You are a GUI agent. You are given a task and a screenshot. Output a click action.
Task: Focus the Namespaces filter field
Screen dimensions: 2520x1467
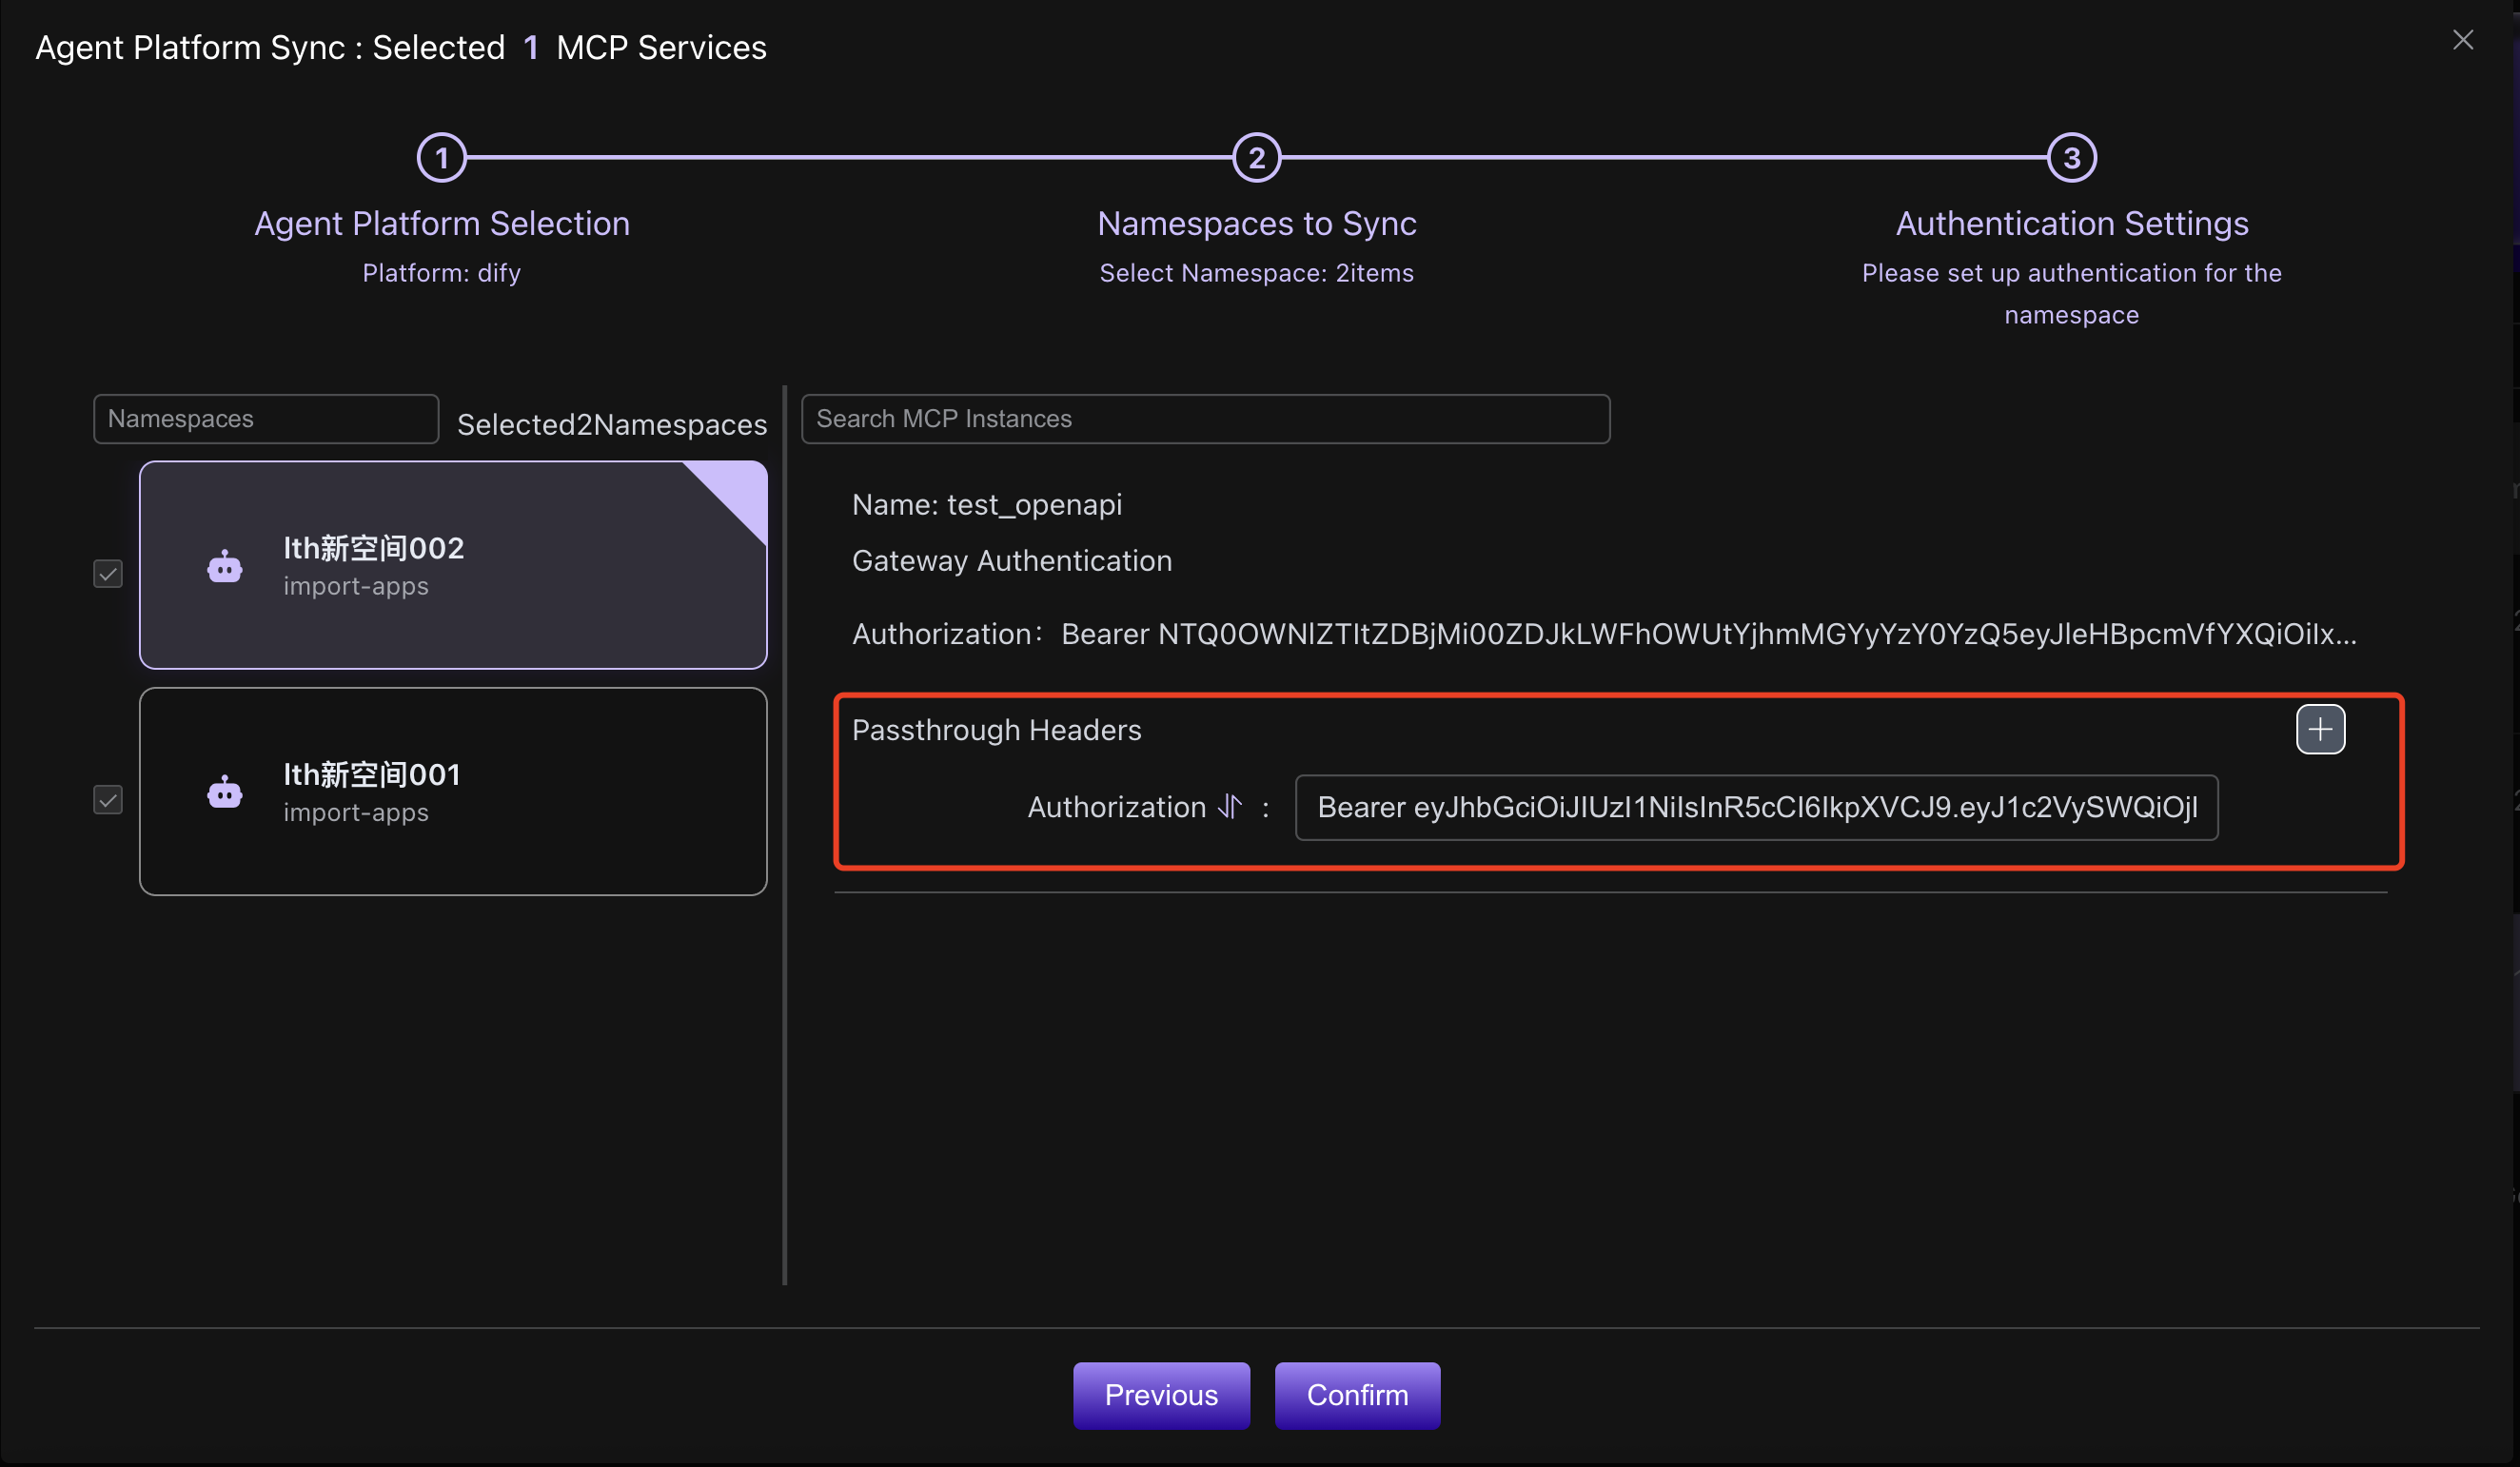(265, 418)
